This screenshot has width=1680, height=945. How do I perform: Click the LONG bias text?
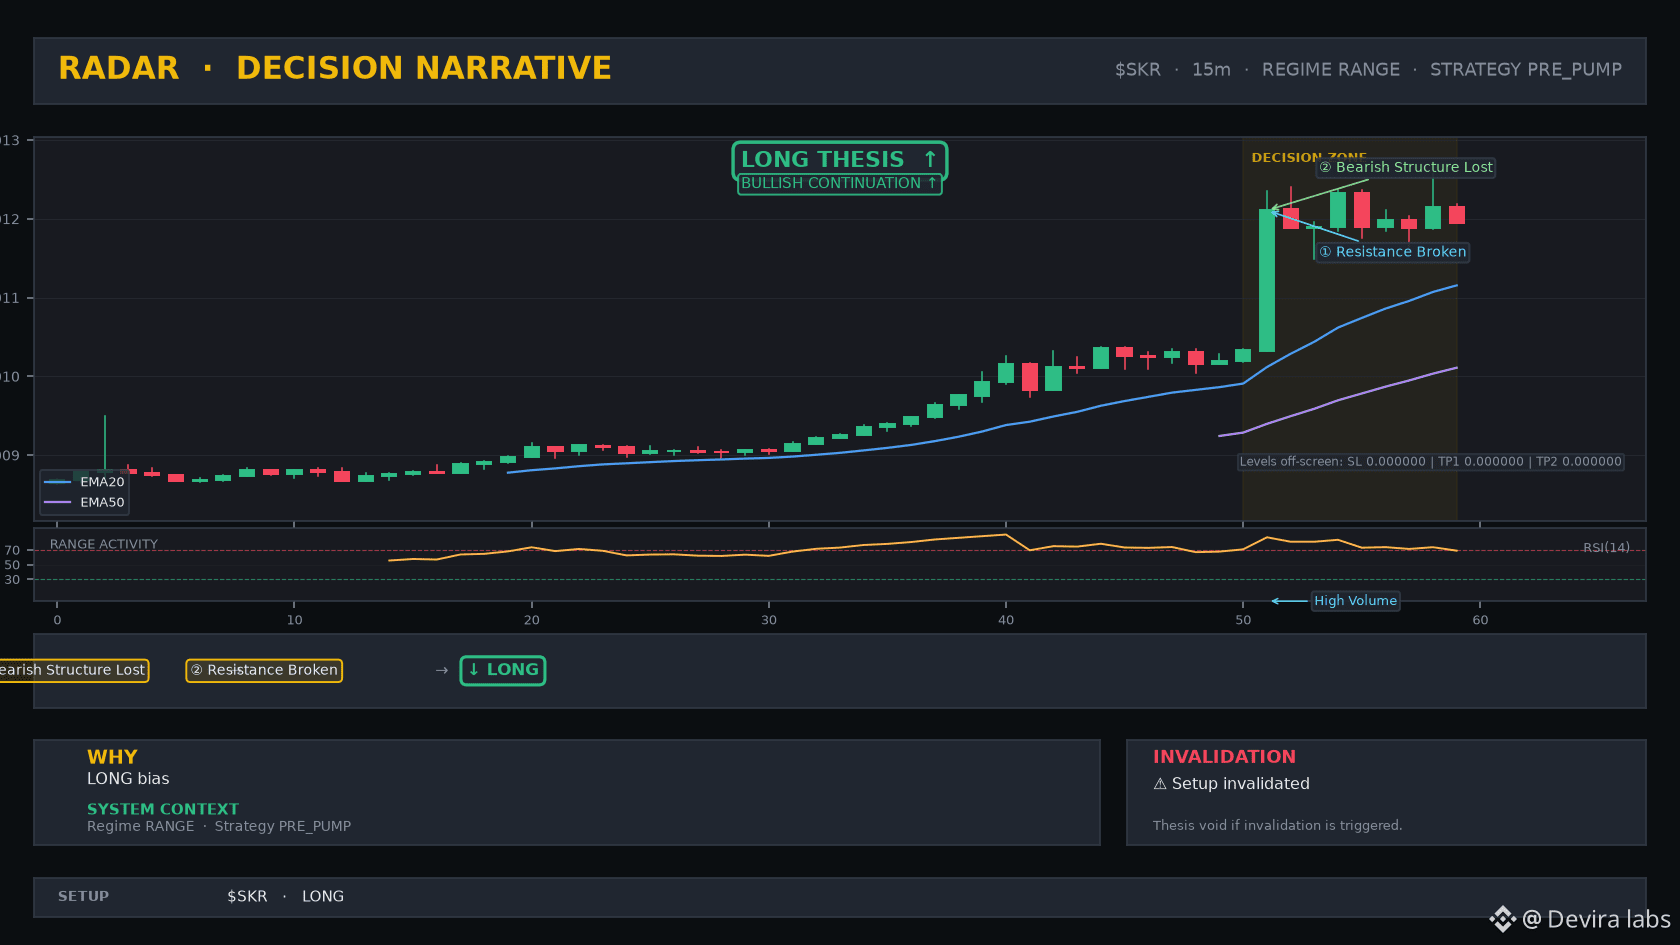coord(128,779)
